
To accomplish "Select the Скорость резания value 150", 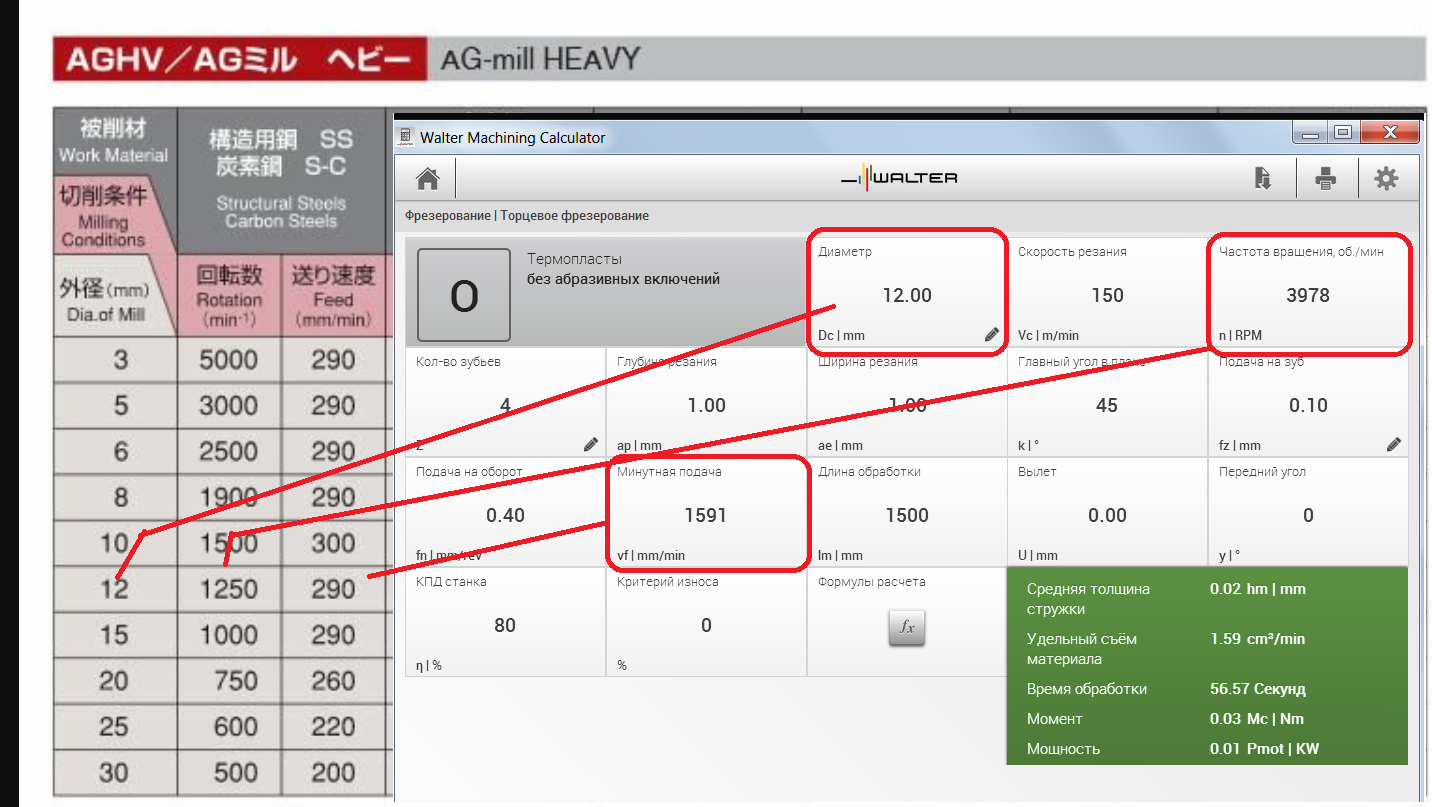I will (1108, 295).
